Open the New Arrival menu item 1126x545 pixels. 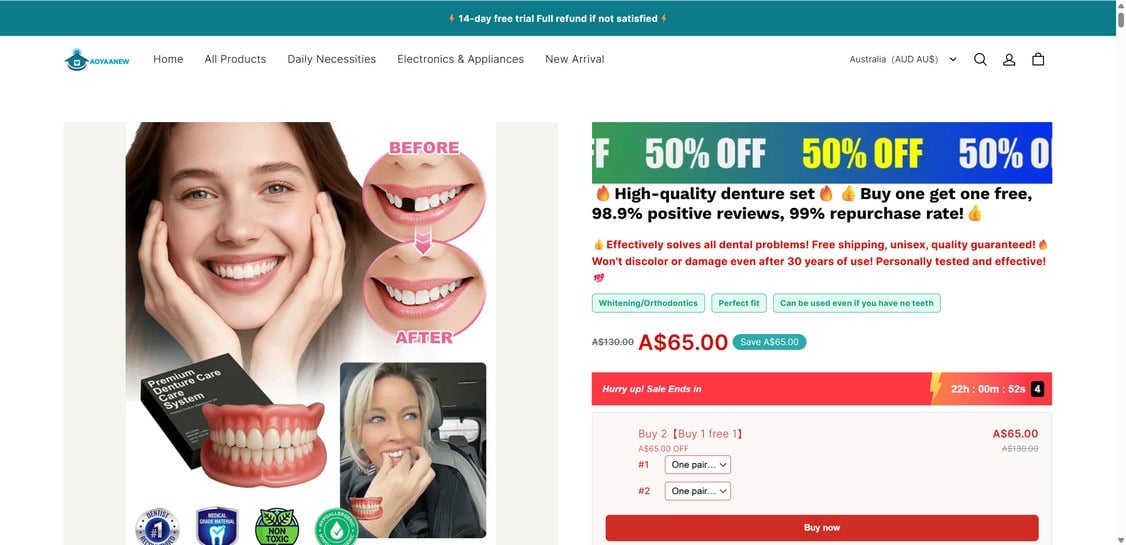coord(574,60)
